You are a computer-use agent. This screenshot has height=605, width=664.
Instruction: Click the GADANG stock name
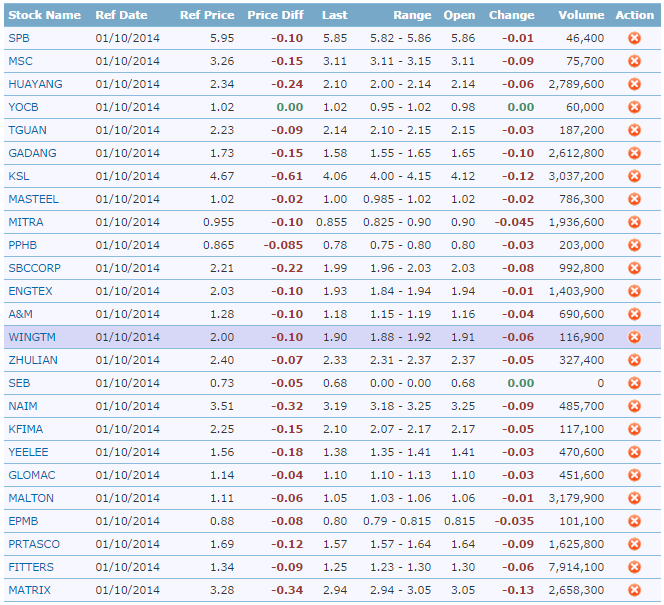[x=32, y=153]
